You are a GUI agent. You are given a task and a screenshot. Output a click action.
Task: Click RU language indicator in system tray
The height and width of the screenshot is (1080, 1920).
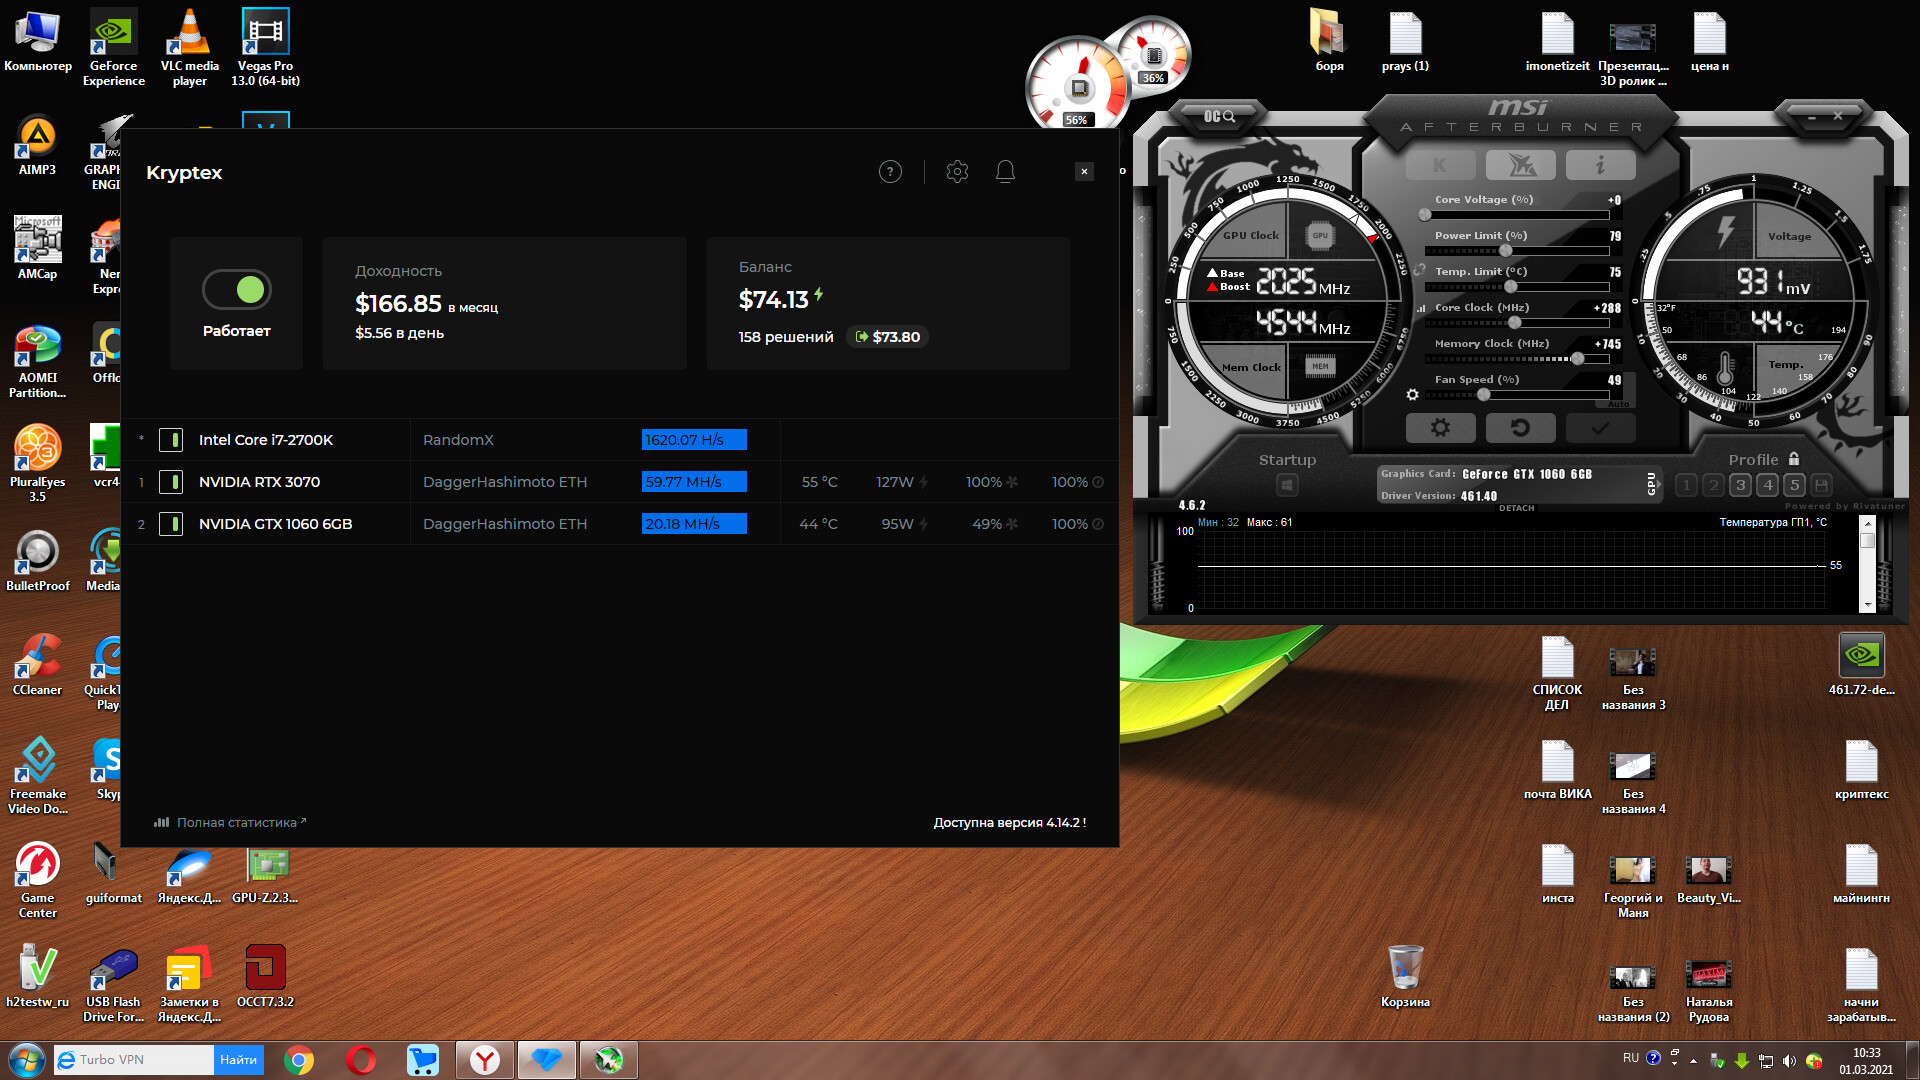point(1630,1058)
